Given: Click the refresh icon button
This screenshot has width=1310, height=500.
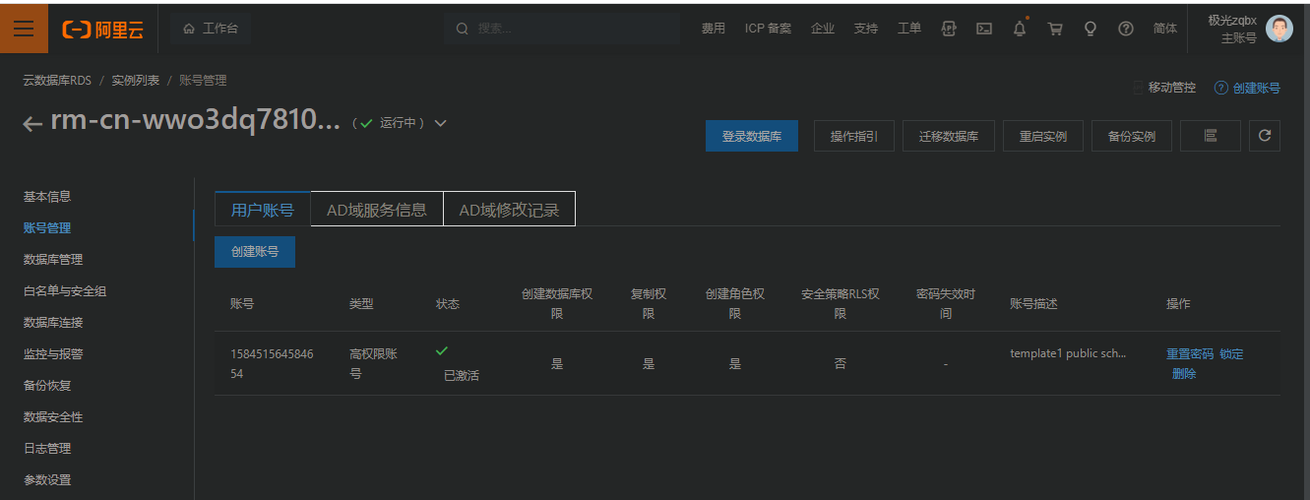Looking at the screenshot, I should pyautogui.click(x=1264, y=135).
